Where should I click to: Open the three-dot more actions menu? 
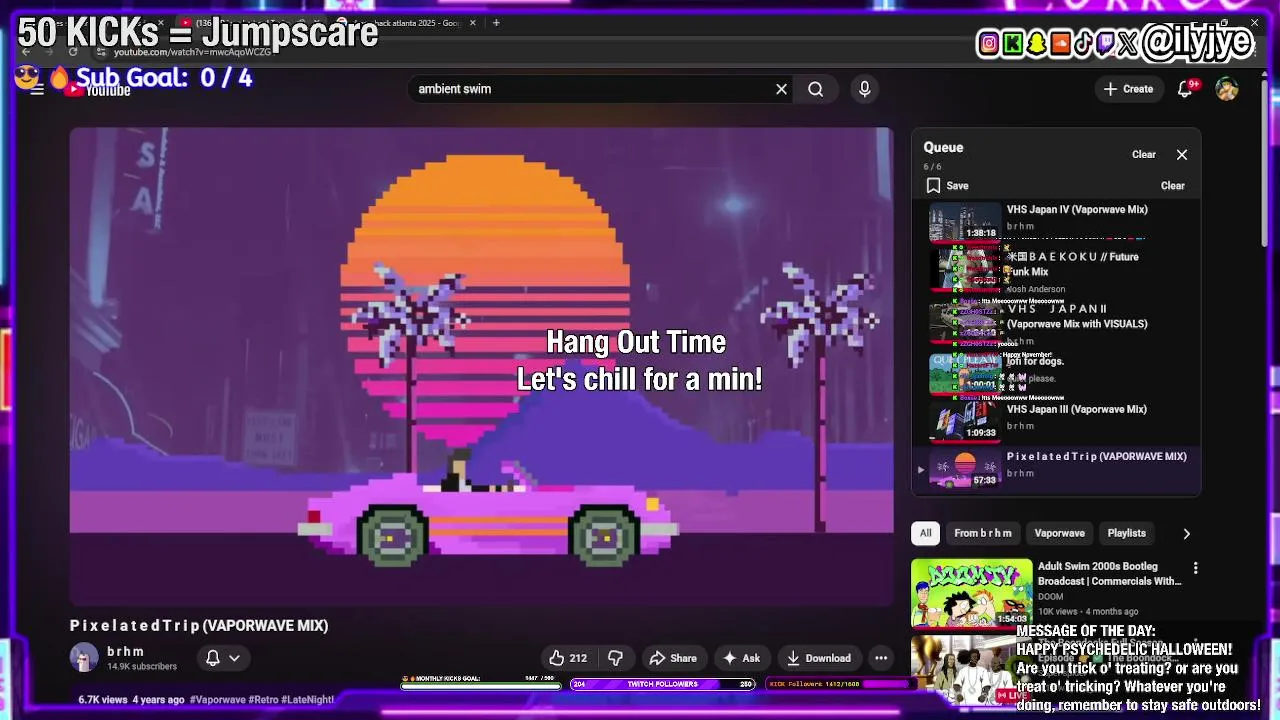click(881, 658)
